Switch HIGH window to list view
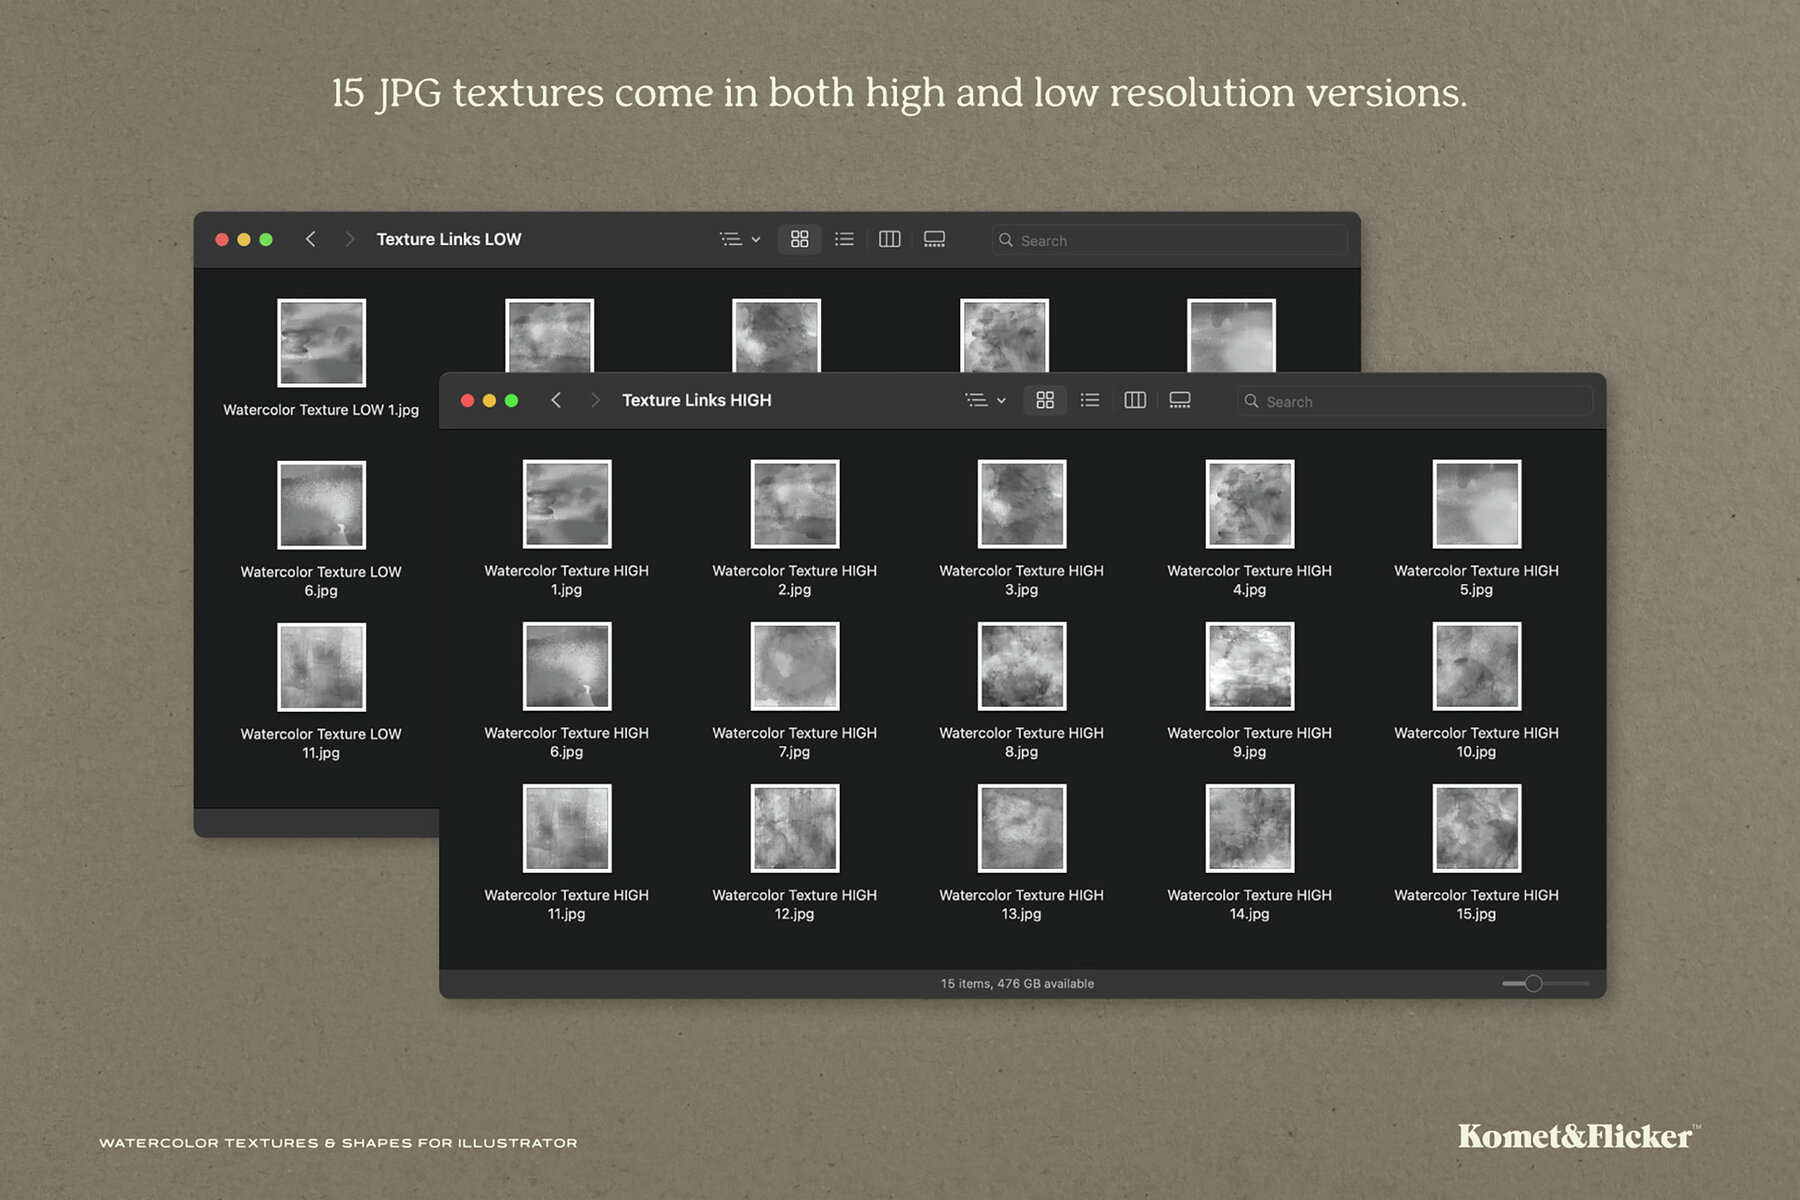The image size is (1800, 1200). pos(1090,400)
